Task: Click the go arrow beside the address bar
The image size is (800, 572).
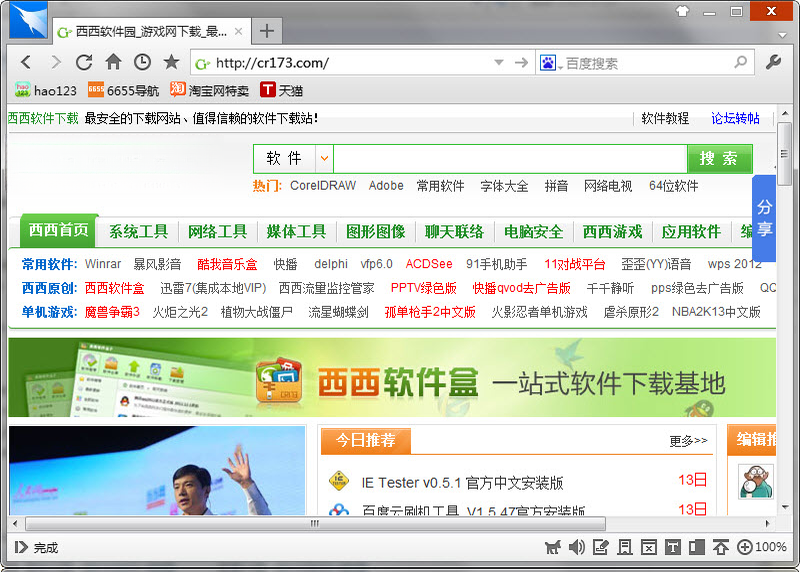Action: coord(521,62)
